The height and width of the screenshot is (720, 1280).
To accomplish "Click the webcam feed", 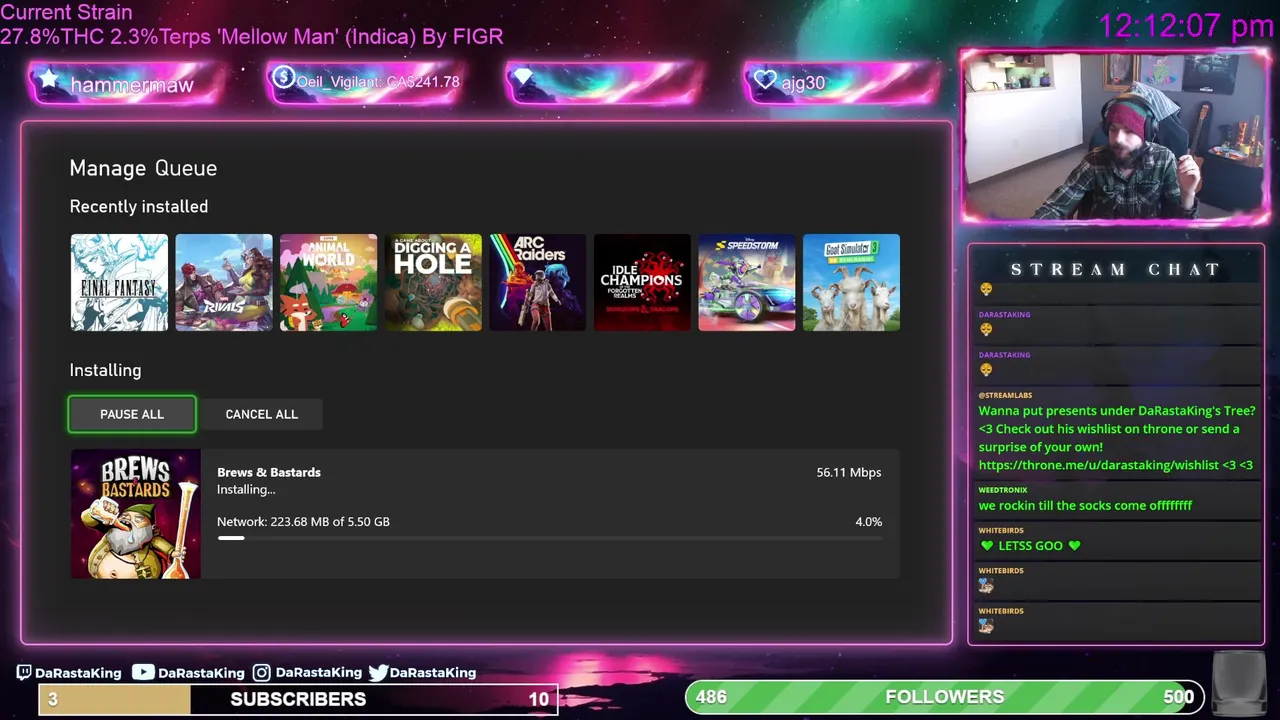I will [1115, 136].
